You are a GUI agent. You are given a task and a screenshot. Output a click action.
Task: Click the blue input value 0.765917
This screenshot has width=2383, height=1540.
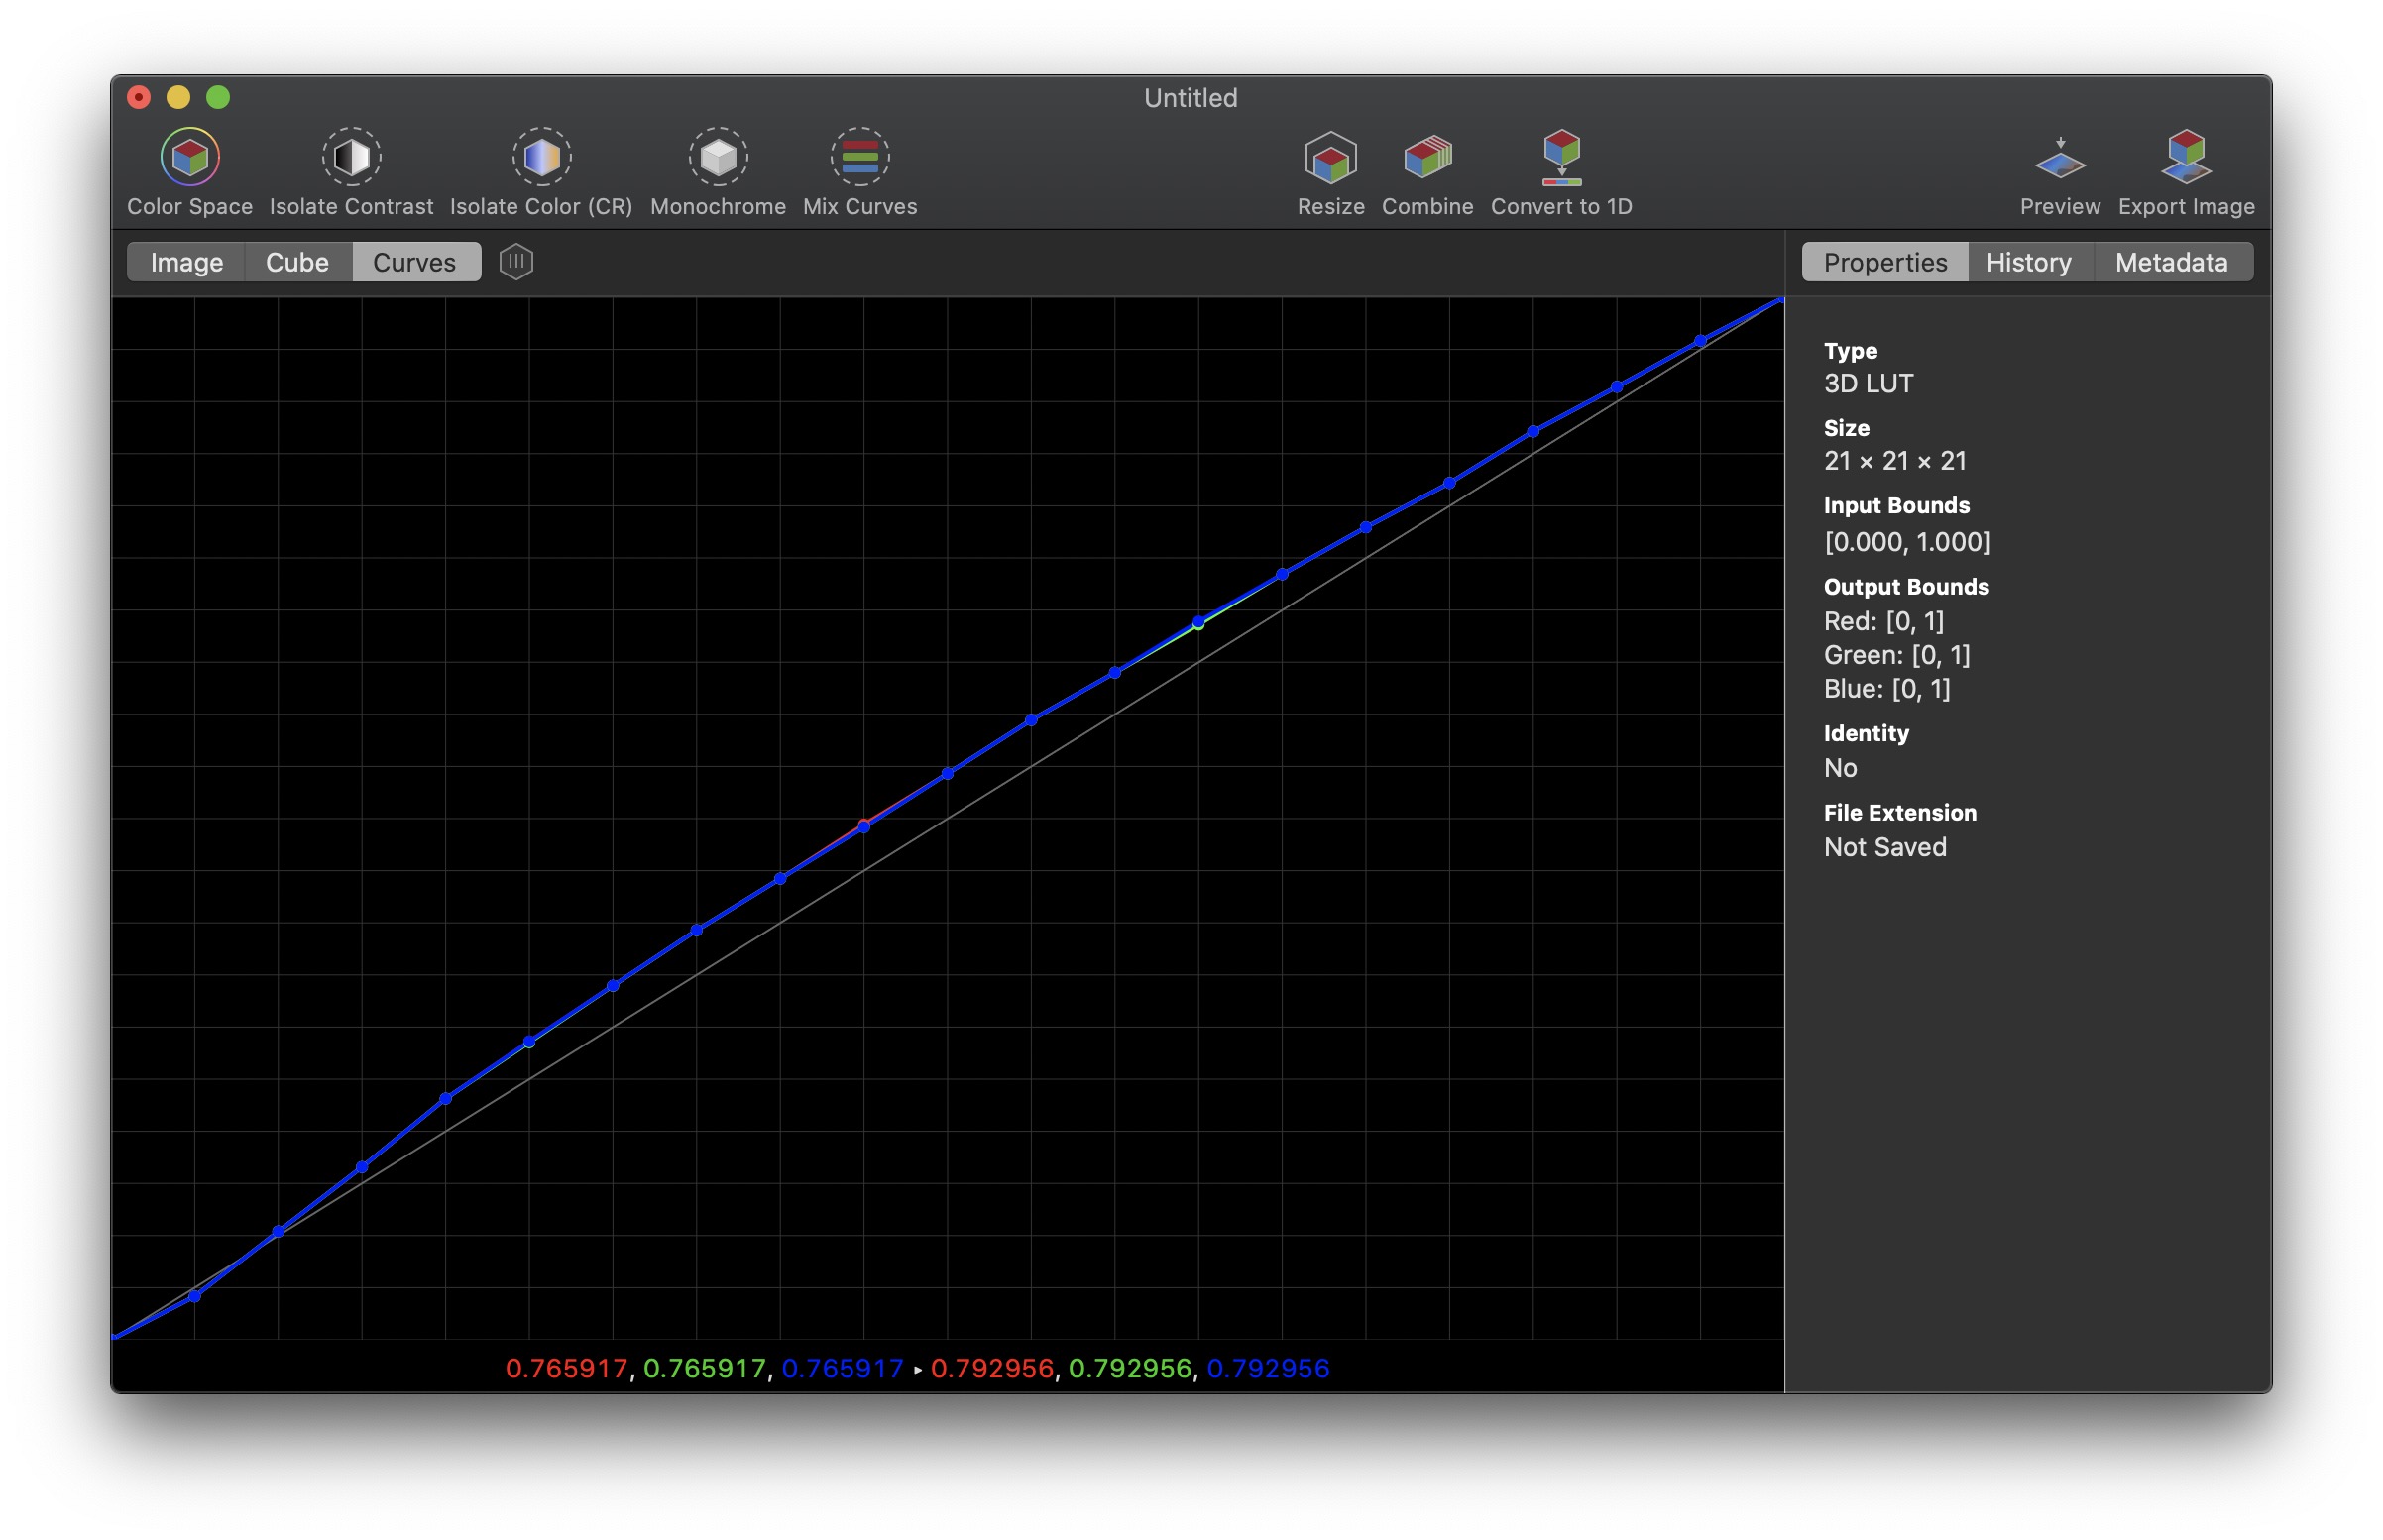[x=842, y=1368]
